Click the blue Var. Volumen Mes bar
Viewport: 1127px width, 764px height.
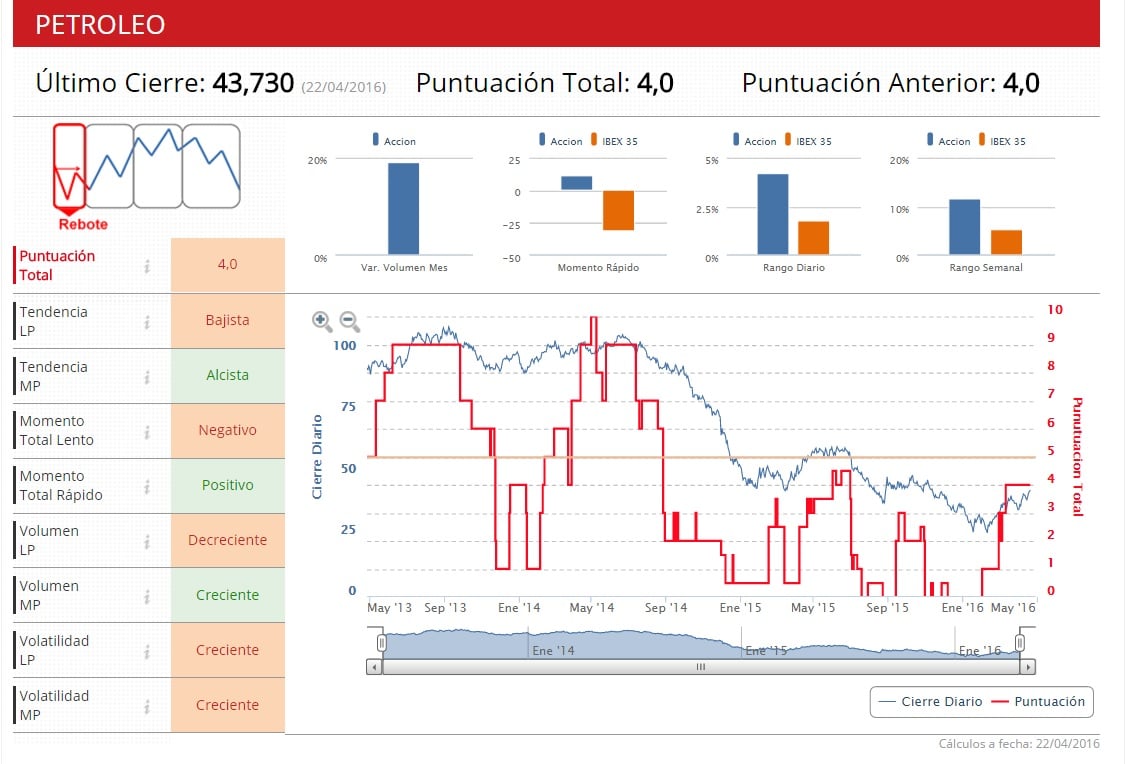(403, 208)
